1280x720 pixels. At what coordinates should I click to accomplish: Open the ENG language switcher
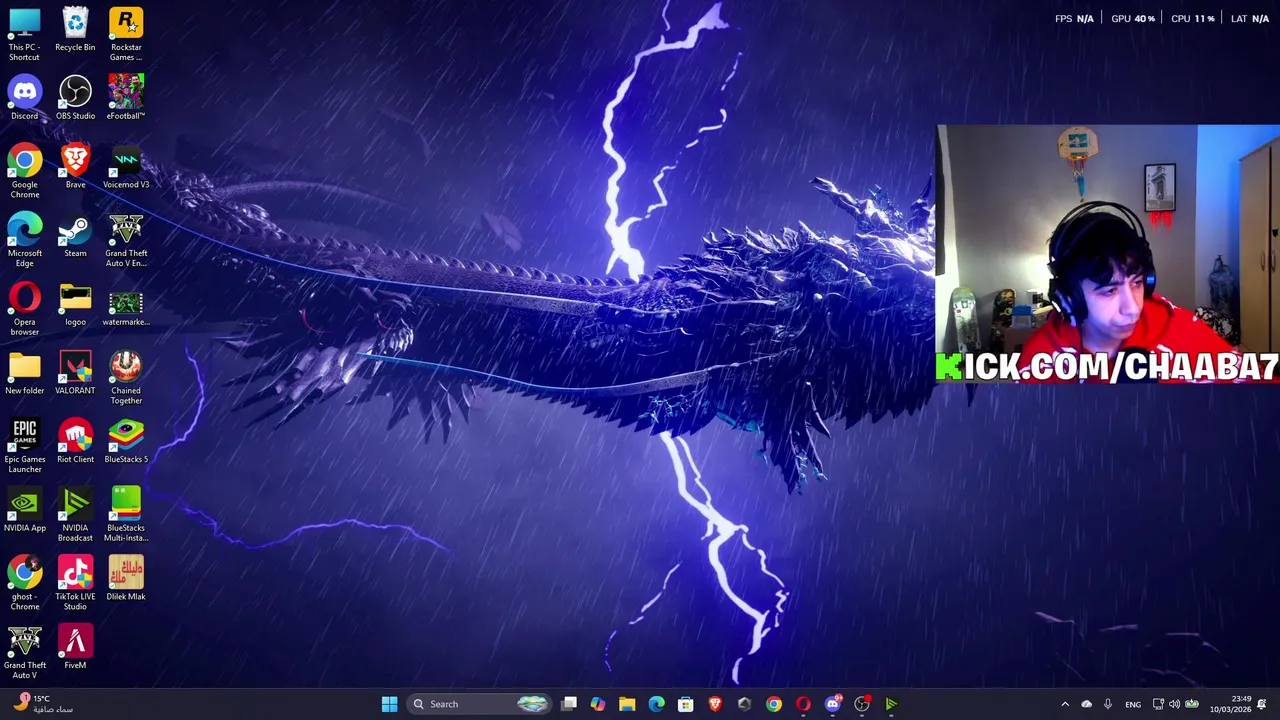point(1133,704)
